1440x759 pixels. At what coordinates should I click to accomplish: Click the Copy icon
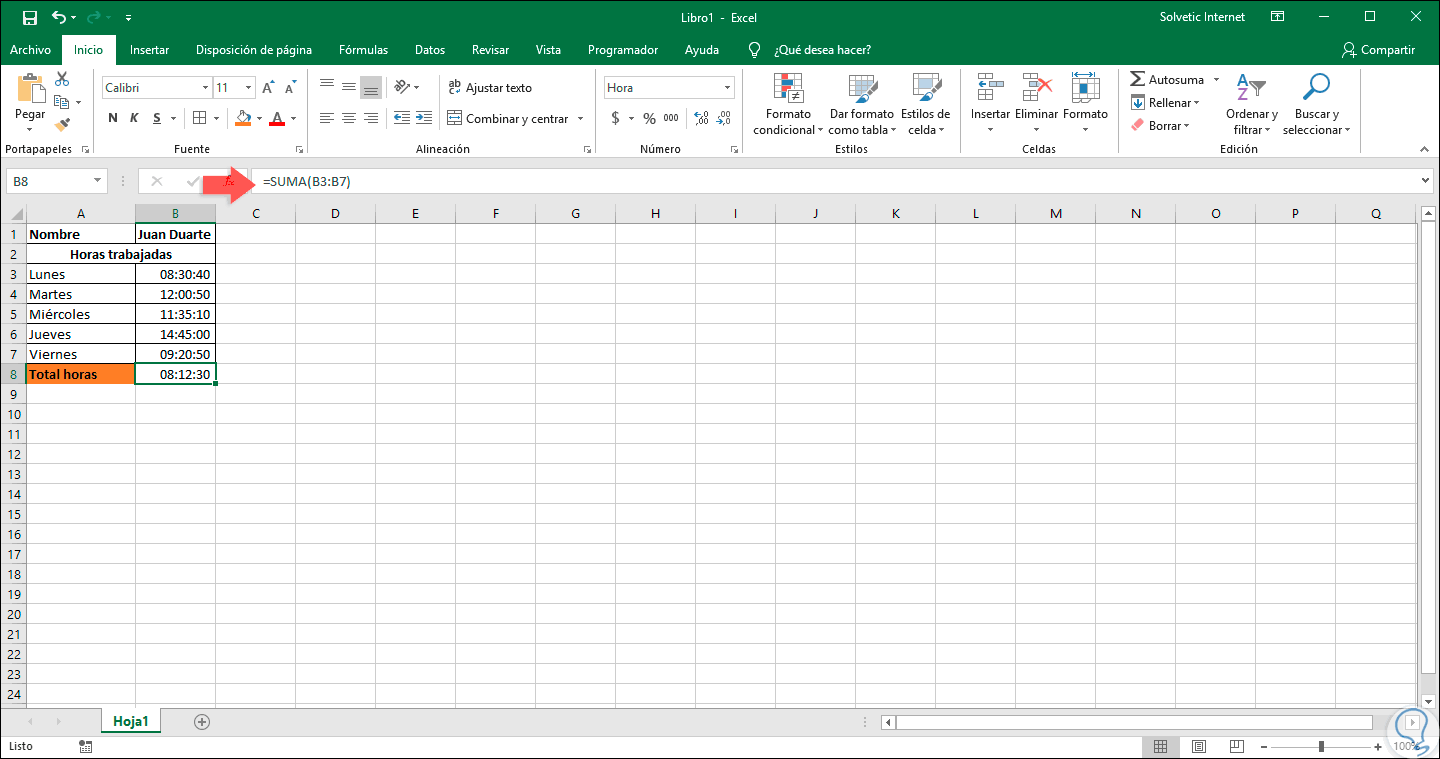62,102
